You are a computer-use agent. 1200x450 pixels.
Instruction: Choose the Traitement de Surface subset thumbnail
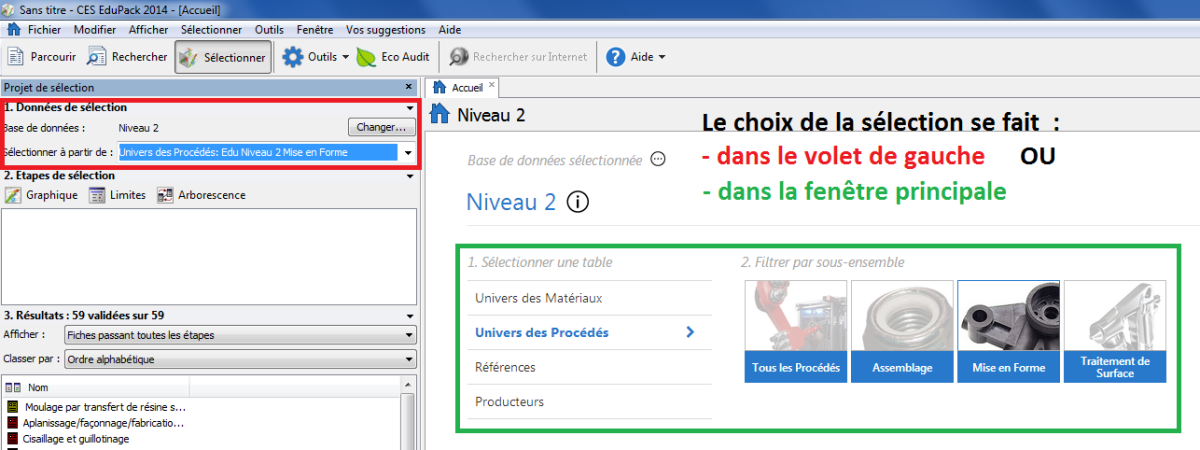tap(1115, 331)
